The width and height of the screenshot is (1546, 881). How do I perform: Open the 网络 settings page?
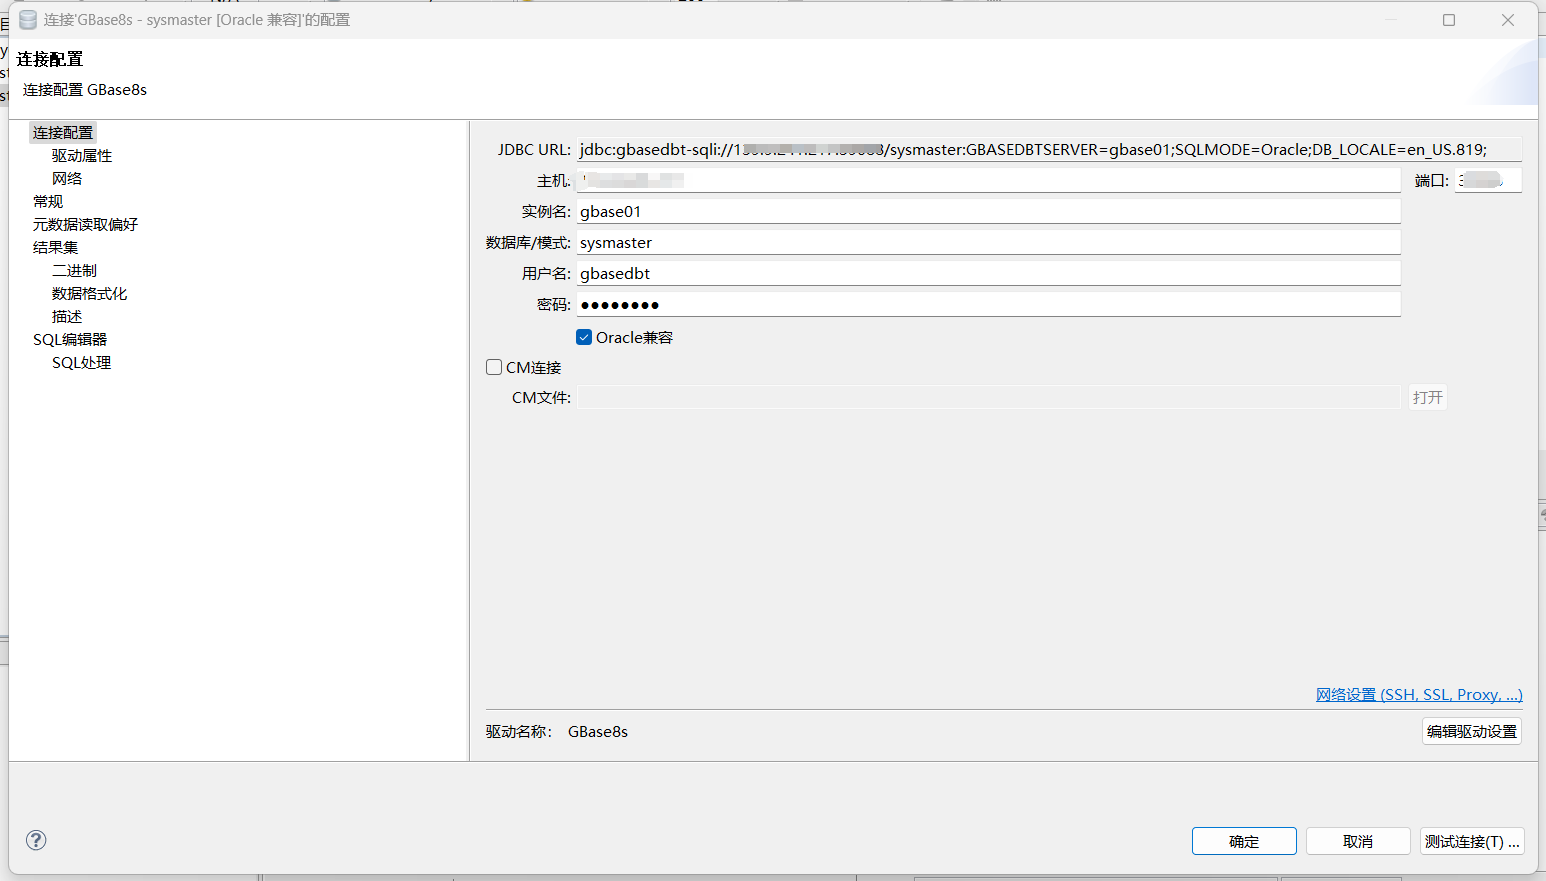coord(67,178)
